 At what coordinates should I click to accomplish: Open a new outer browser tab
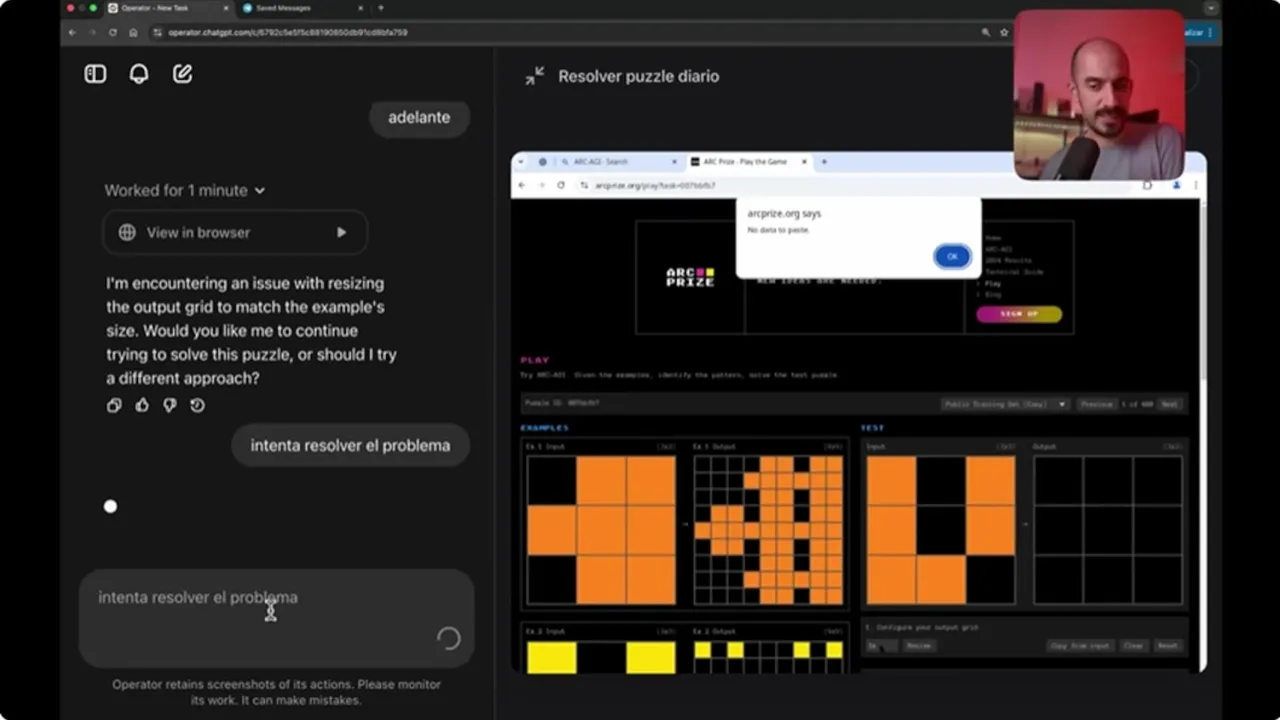tap(380, 8)
